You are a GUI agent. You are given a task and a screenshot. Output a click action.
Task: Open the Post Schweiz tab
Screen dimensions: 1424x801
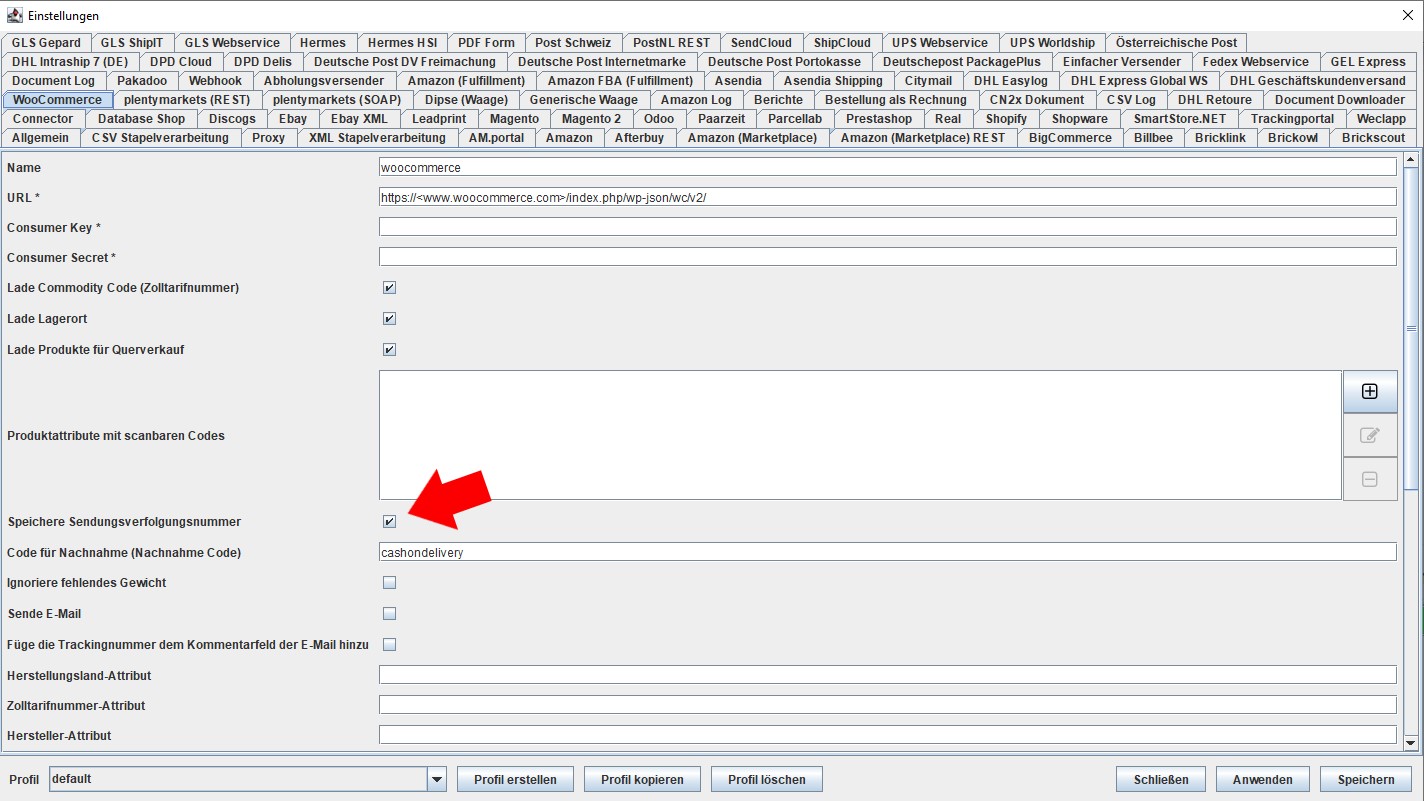click(573, 43)
